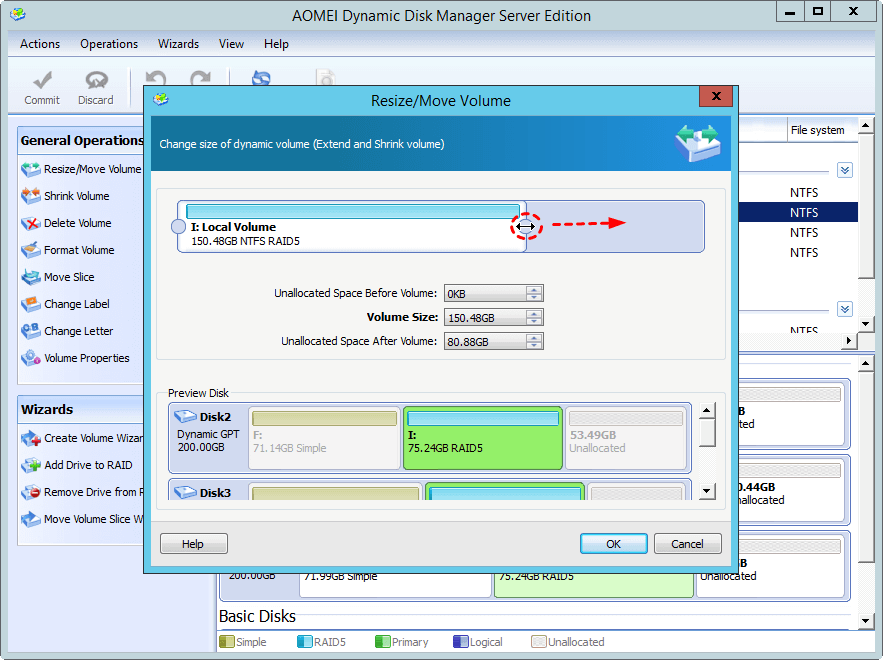The height and width of the screenshot is (660, 883).
Task: Launch Remove Drive from RAID wizard
Action: 82,492
